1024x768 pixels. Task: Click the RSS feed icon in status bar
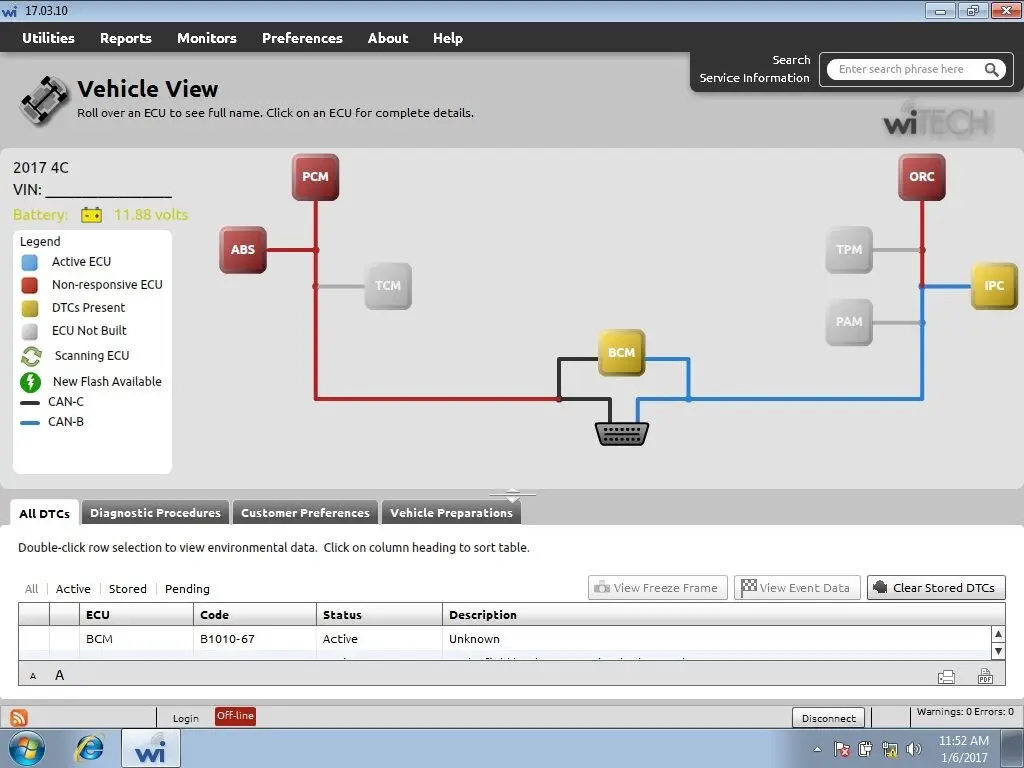coord(19,717)
